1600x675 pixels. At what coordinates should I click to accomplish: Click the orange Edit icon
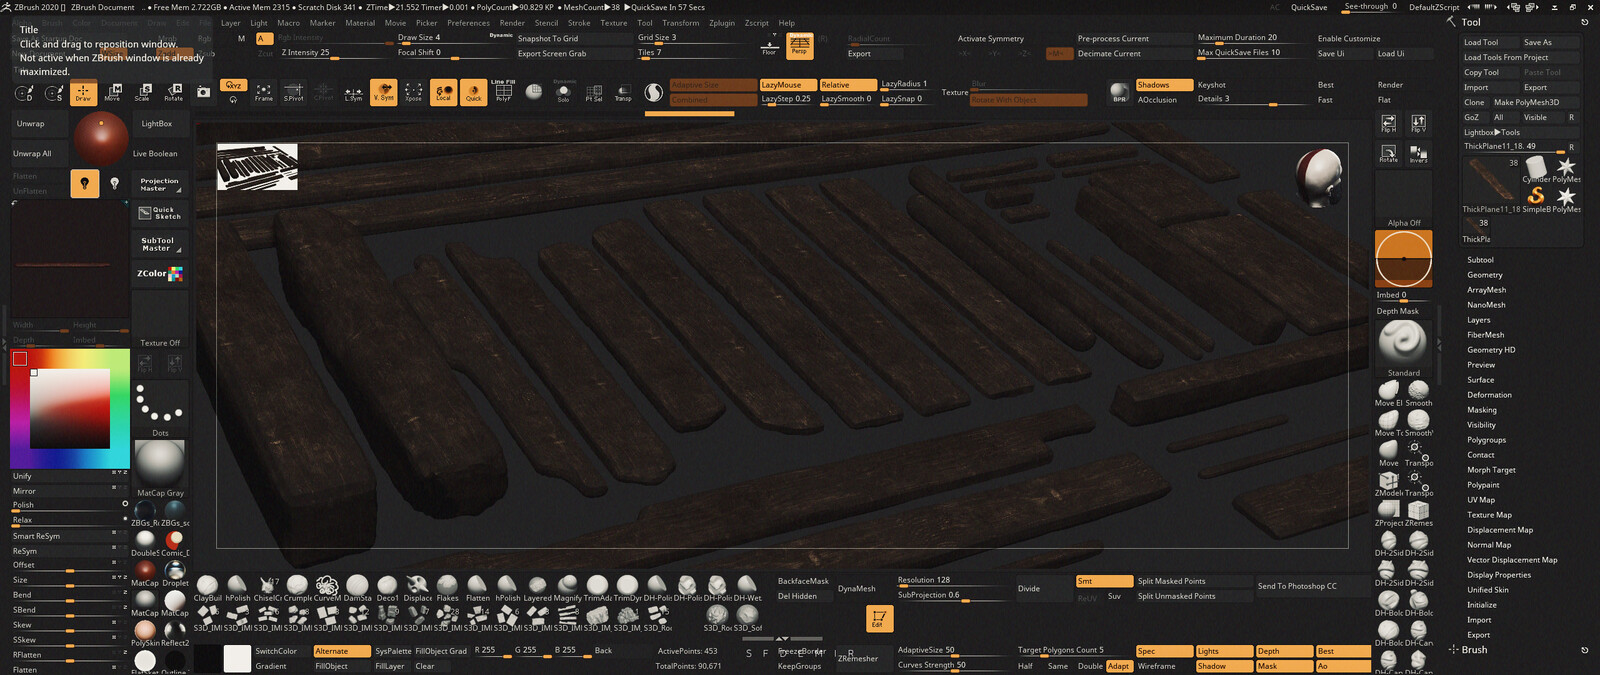point(878,619)
